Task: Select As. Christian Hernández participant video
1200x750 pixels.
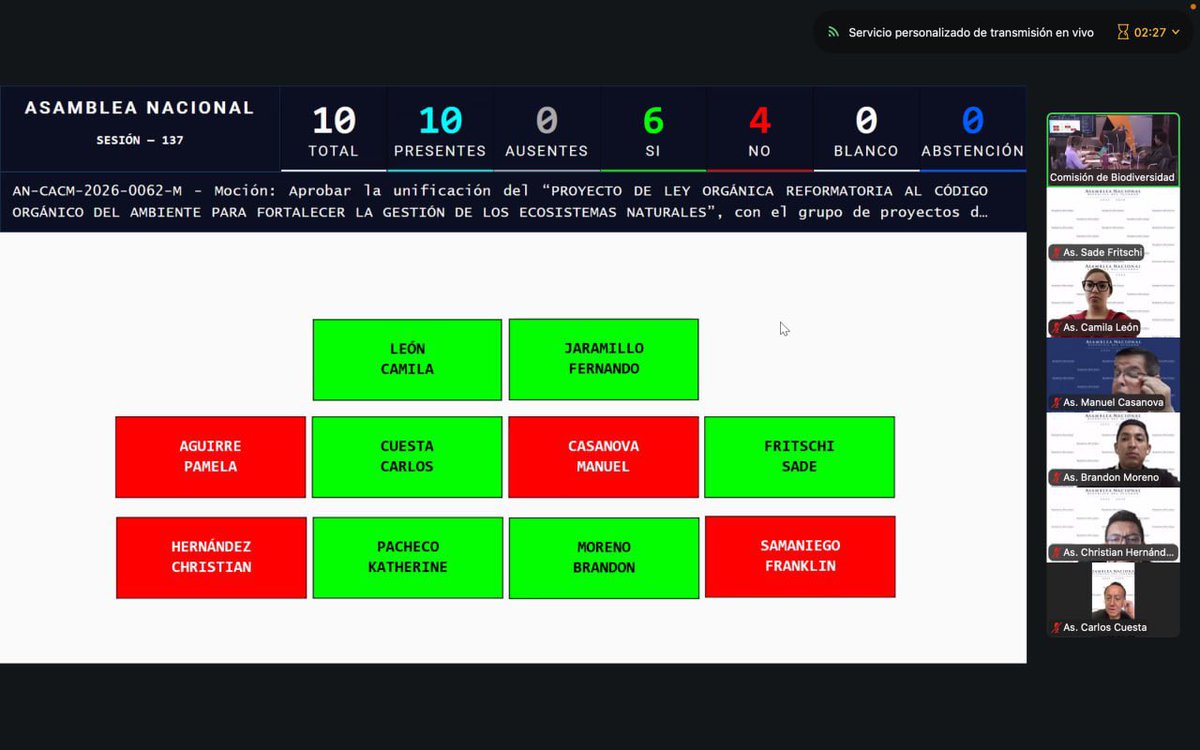Action: (x=1113, y=524)
